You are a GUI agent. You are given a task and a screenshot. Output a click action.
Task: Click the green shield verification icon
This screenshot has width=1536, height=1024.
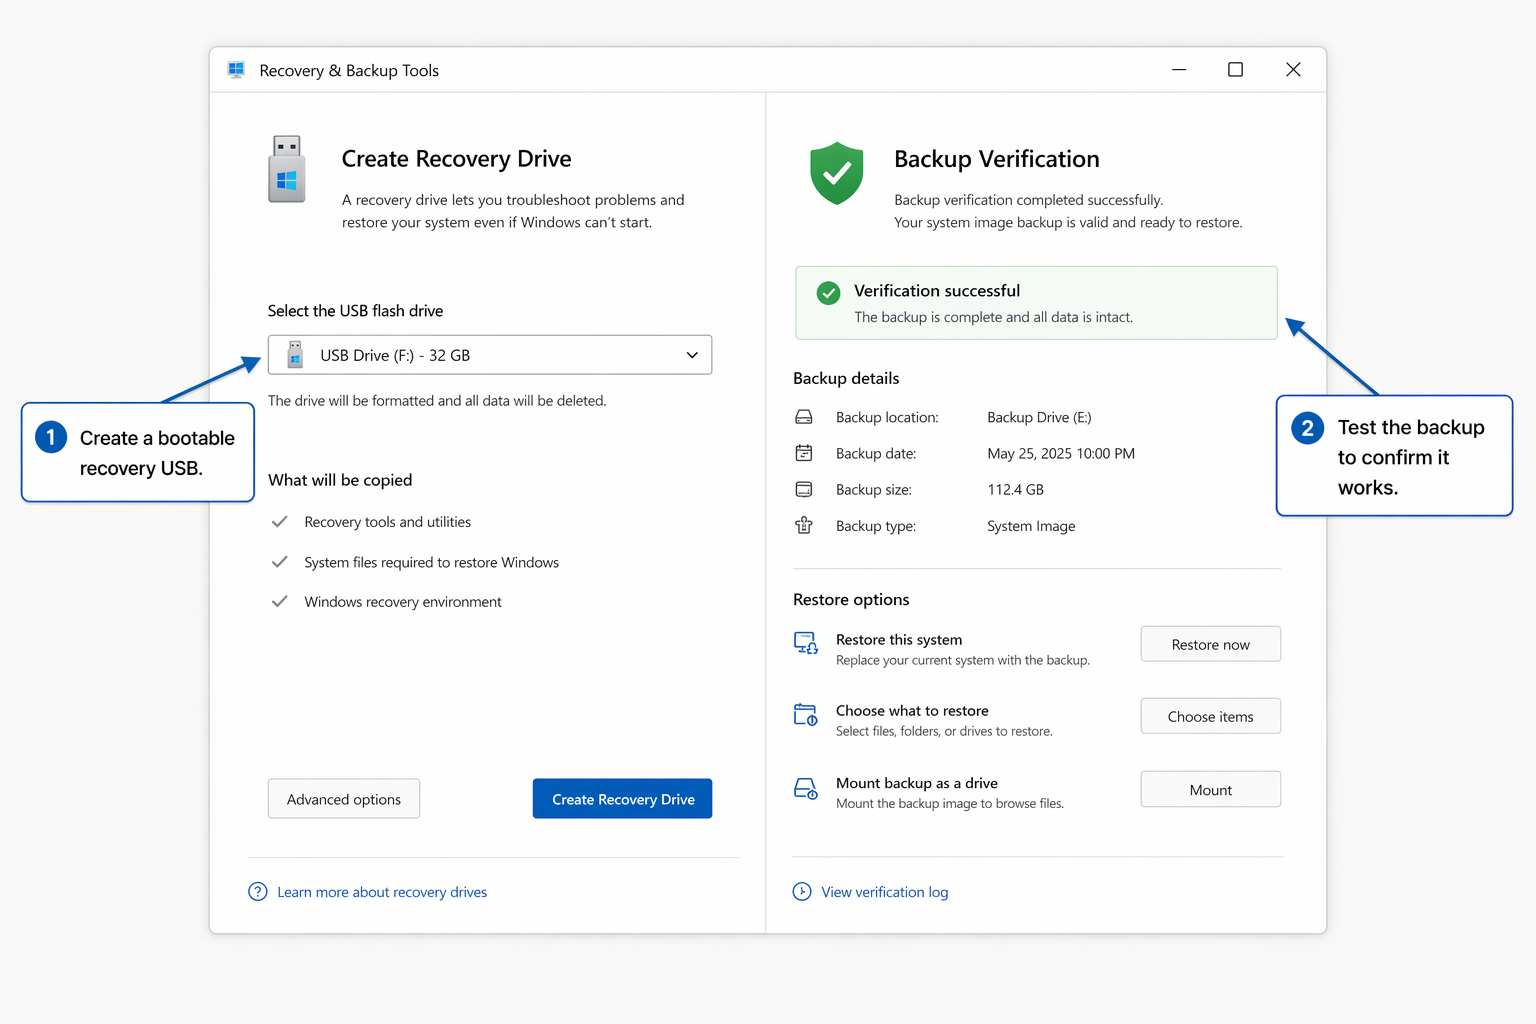pyautogui.click(x=836, y=173)
